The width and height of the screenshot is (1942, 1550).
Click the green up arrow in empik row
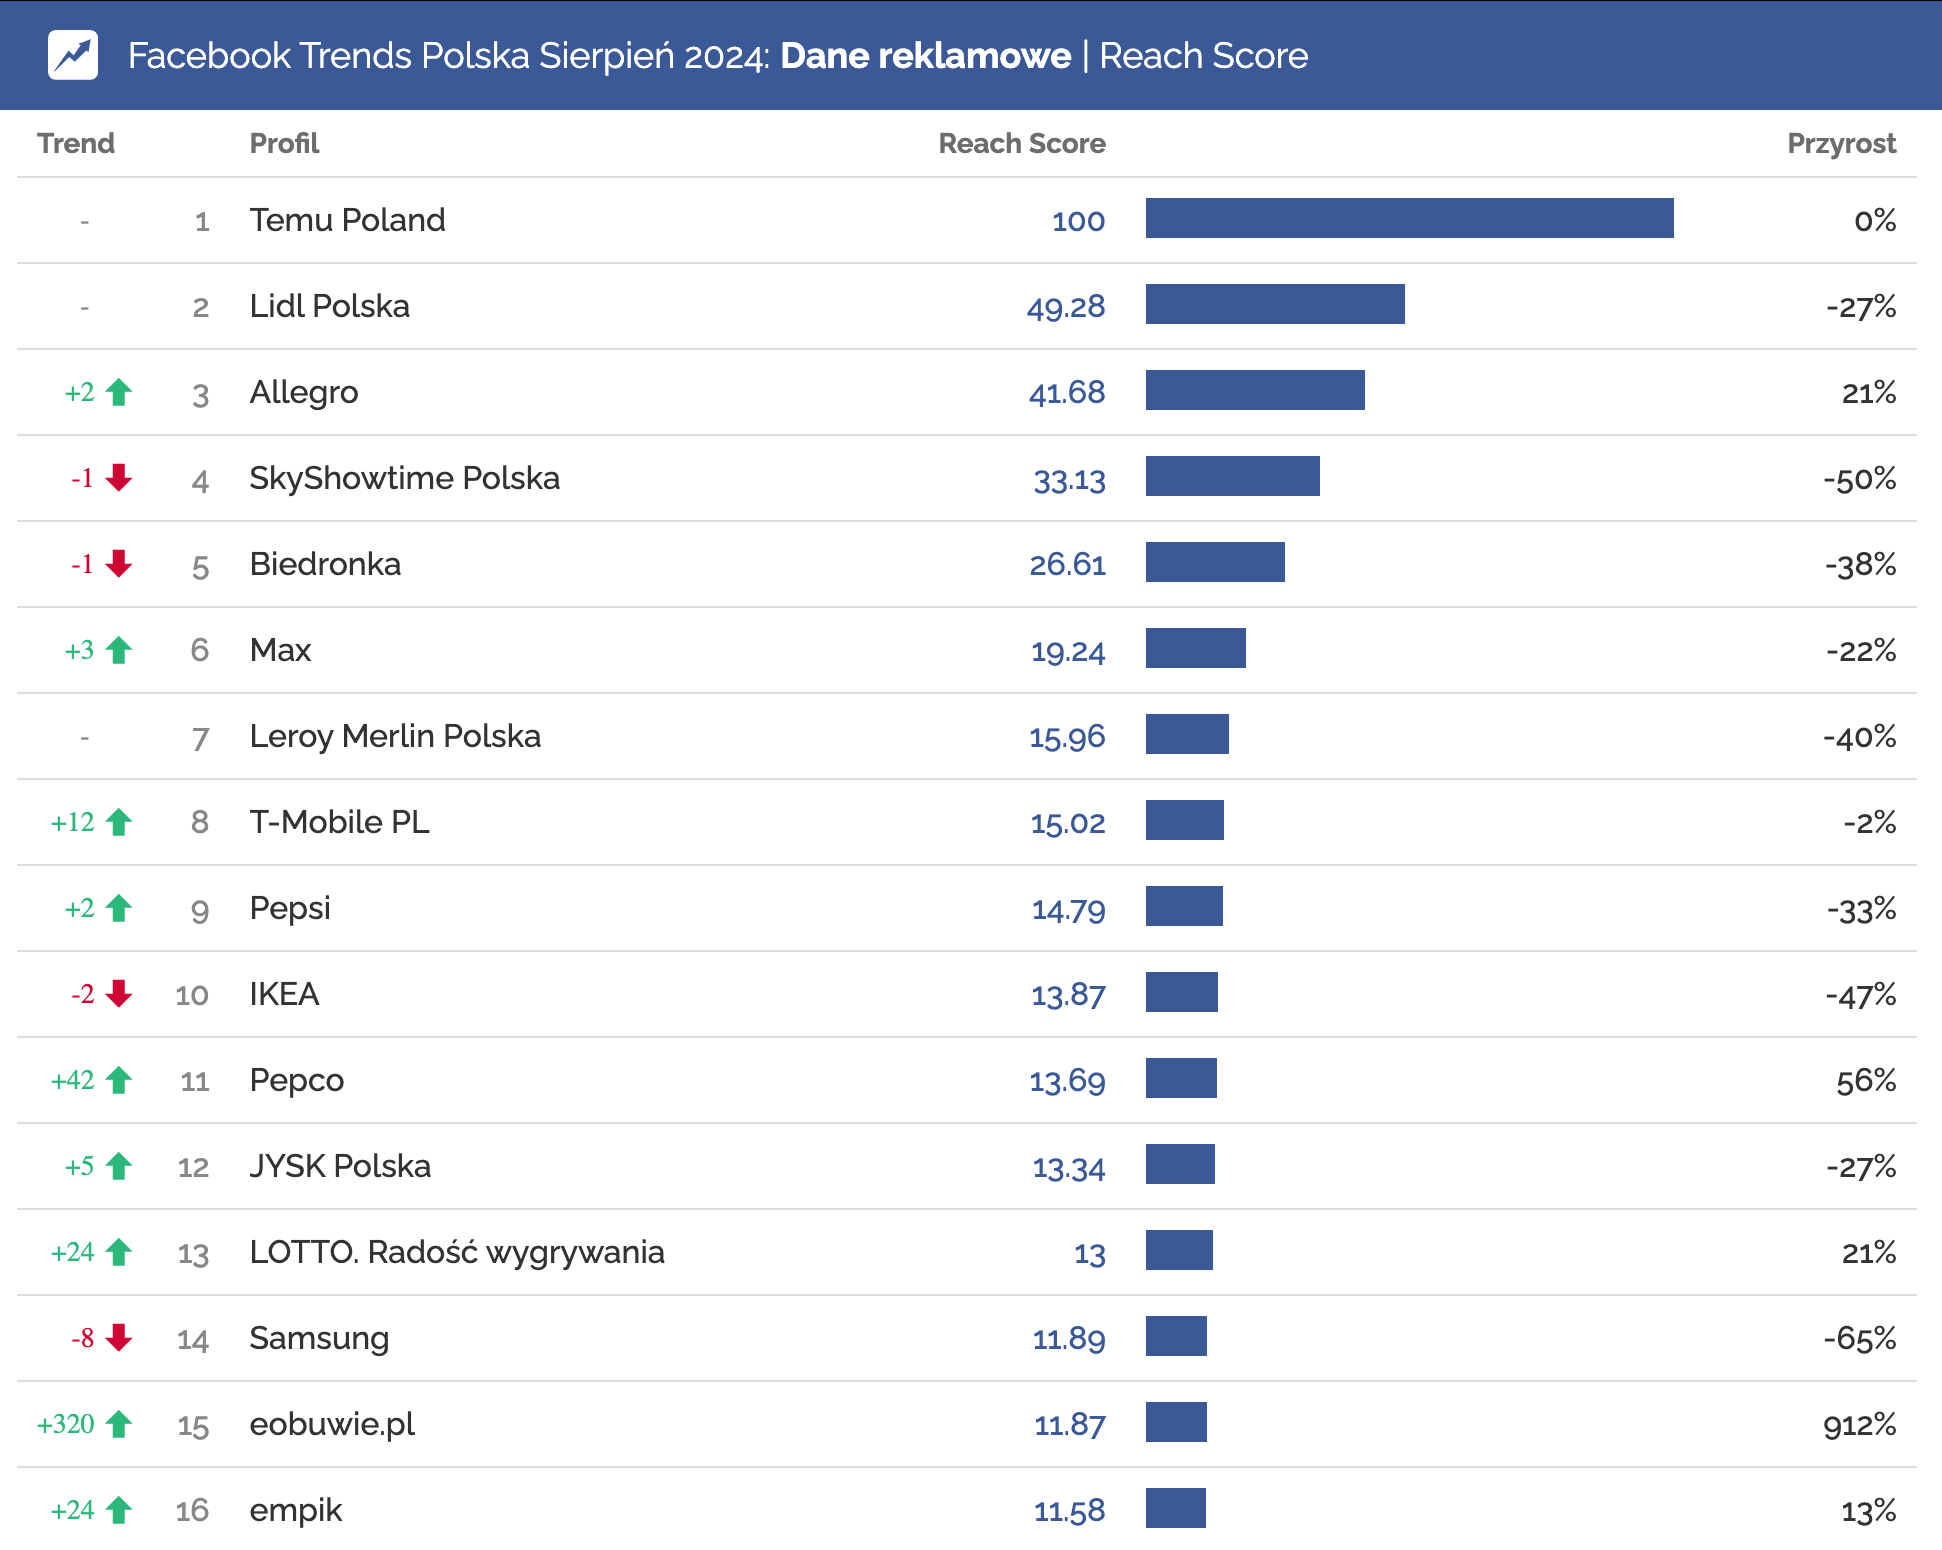tap(119, 1510)
